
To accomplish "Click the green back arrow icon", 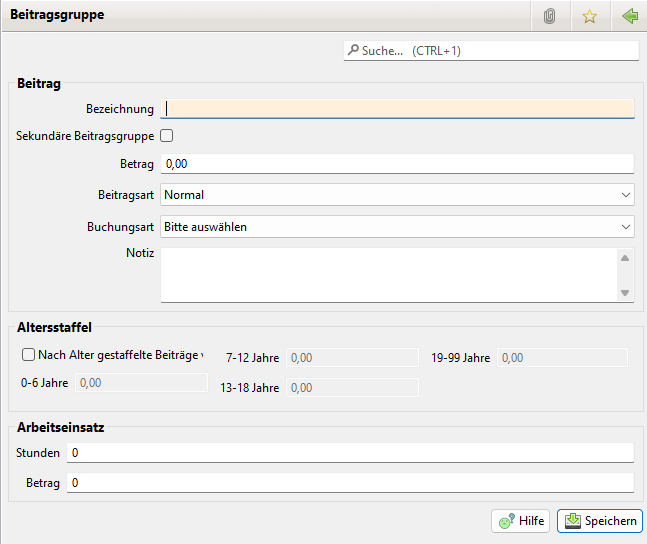I will click(x=629, y=17).
